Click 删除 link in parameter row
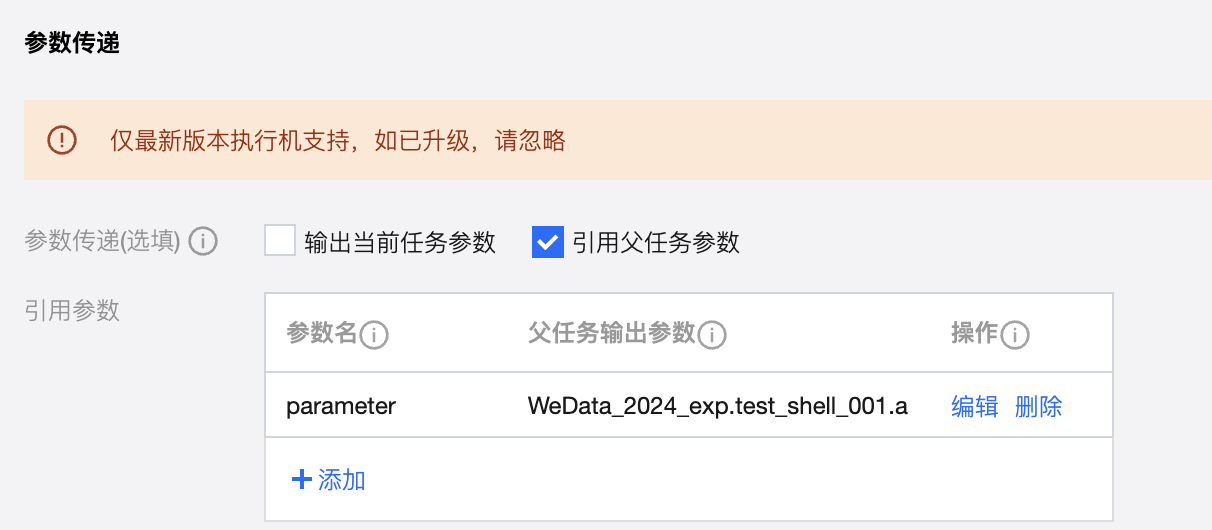The height and width of the screenshot is (530, 1212). (x=1038, y=406)
